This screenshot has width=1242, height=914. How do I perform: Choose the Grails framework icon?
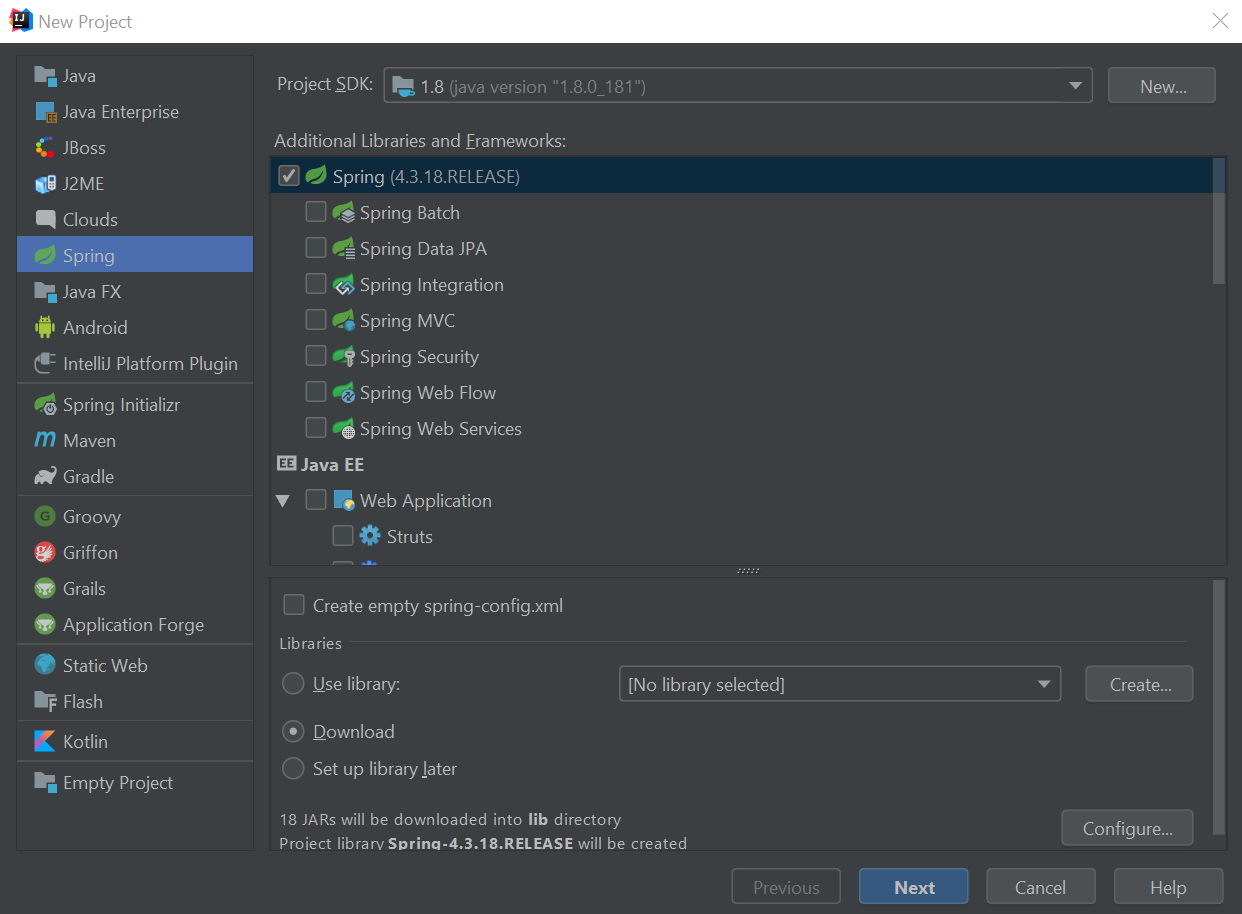pos(80,588)
